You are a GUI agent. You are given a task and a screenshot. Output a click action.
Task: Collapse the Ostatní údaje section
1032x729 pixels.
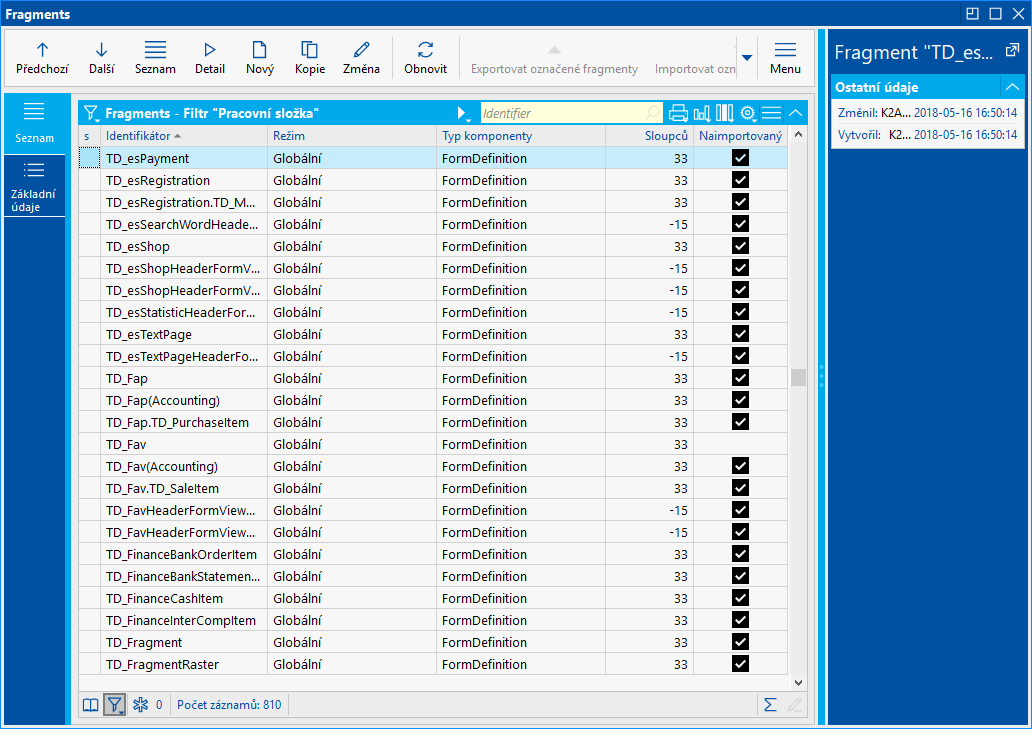click(x=1012, y=87)
